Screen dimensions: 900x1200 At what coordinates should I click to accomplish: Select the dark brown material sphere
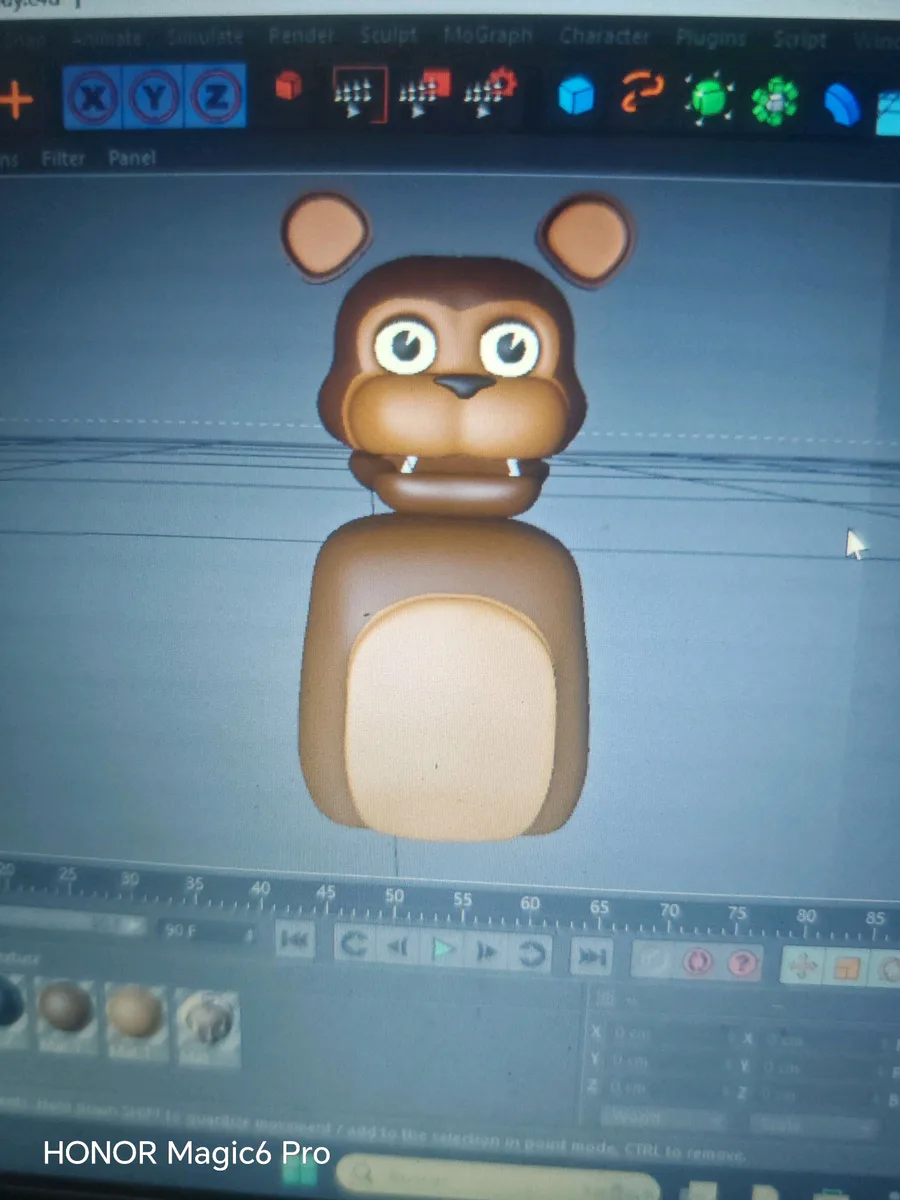pyautogui.click(x=66, y=1007)
